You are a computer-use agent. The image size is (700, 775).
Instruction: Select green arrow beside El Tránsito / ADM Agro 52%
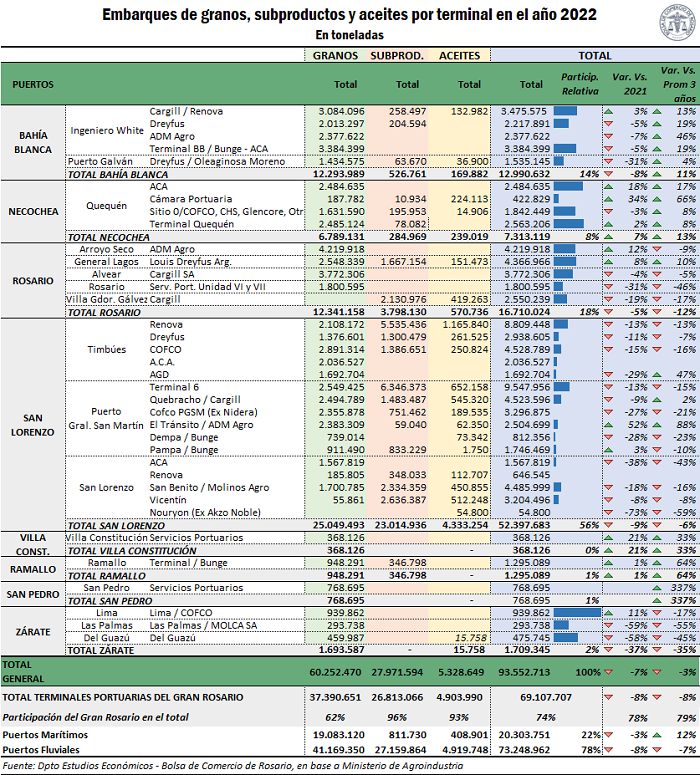click(x=609, y=424)
